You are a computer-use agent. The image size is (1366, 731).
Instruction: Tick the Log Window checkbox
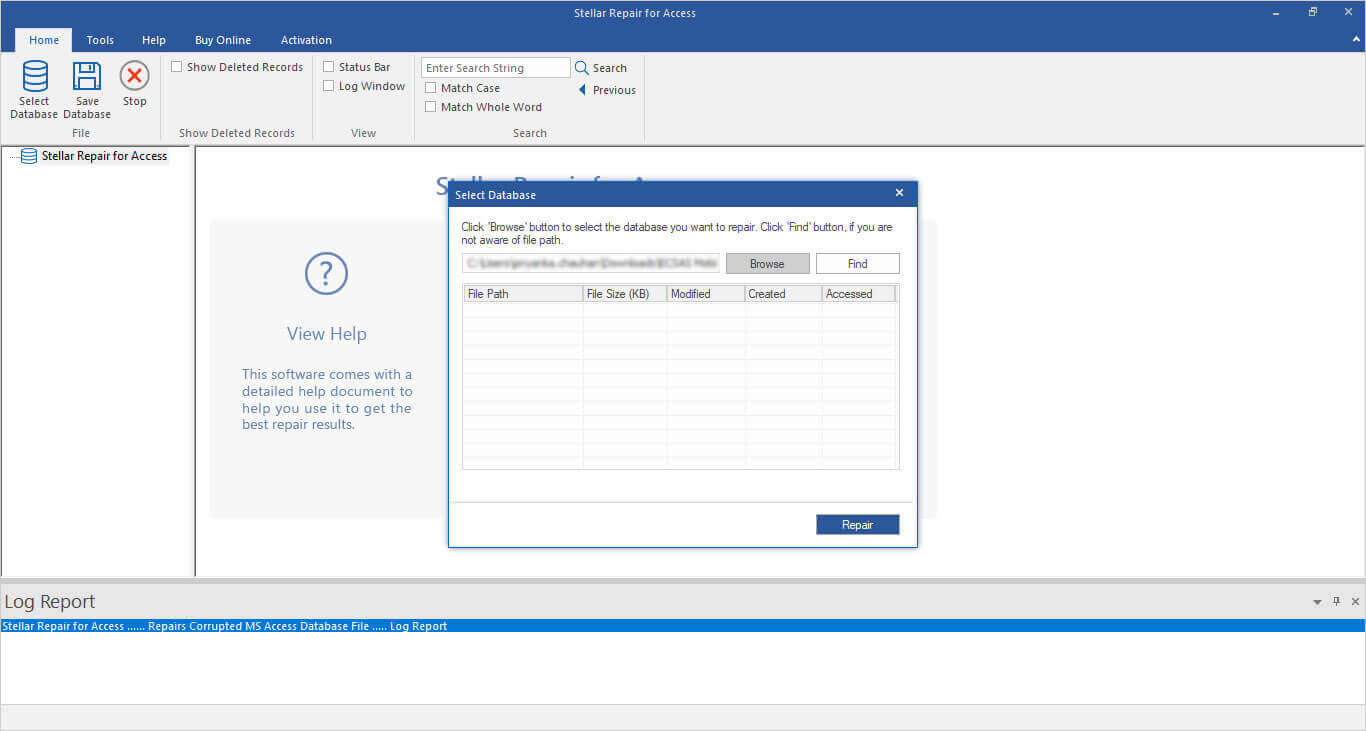click(329, 86)
